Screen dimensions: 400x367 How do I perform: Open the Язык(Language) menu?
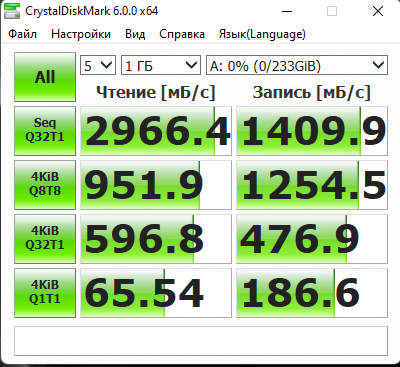coord(262,34)
